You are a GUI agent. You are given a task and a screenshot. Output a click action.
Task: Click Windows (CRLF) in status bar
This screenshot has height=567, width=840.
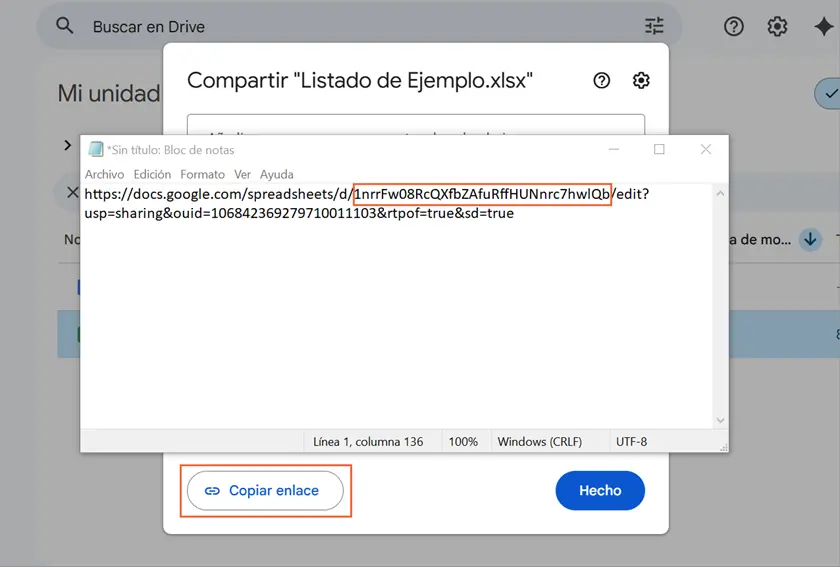pyautogui.click(x=539, y=442)
